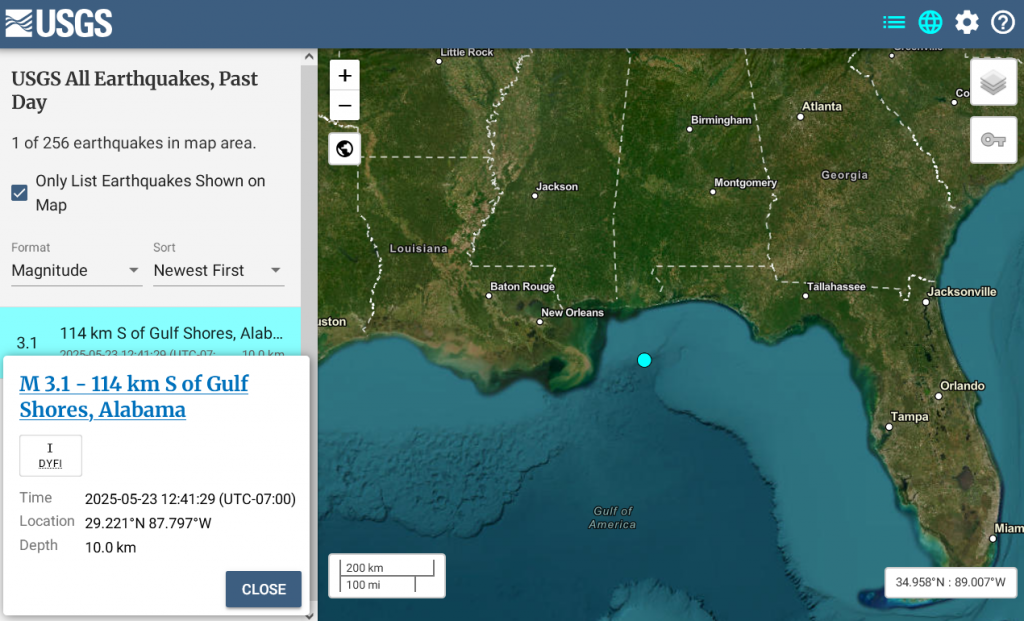Zoom out on the map

click(345, 105)
